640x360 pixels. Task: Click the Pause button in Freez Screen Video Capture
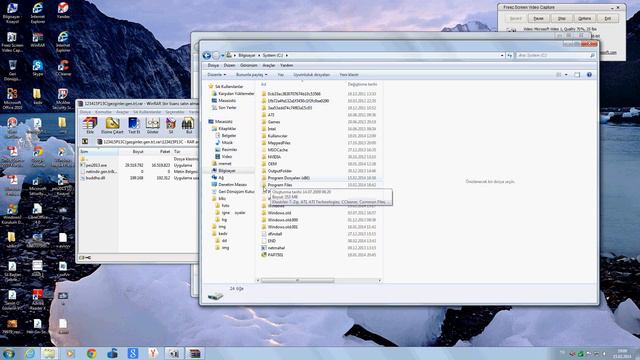click(x=538, y=18)
